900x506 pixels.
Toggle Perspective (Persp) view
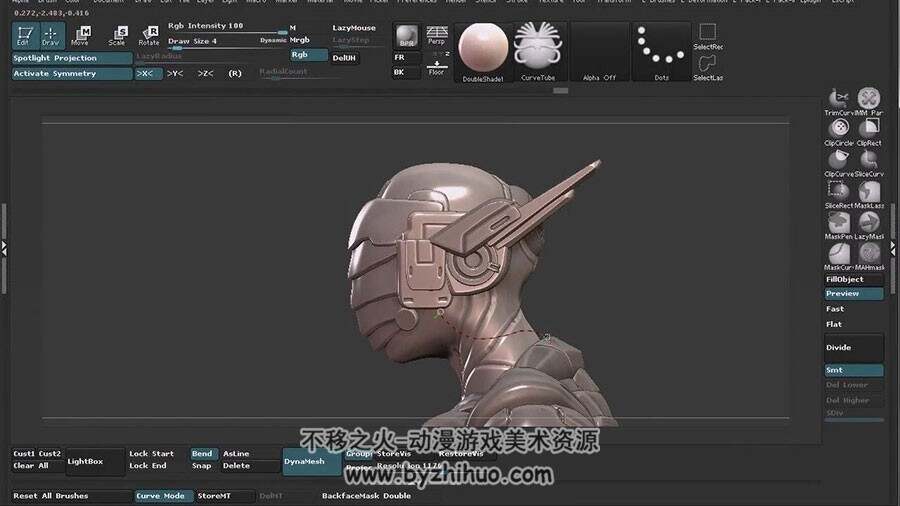click(x=436, y=36)
